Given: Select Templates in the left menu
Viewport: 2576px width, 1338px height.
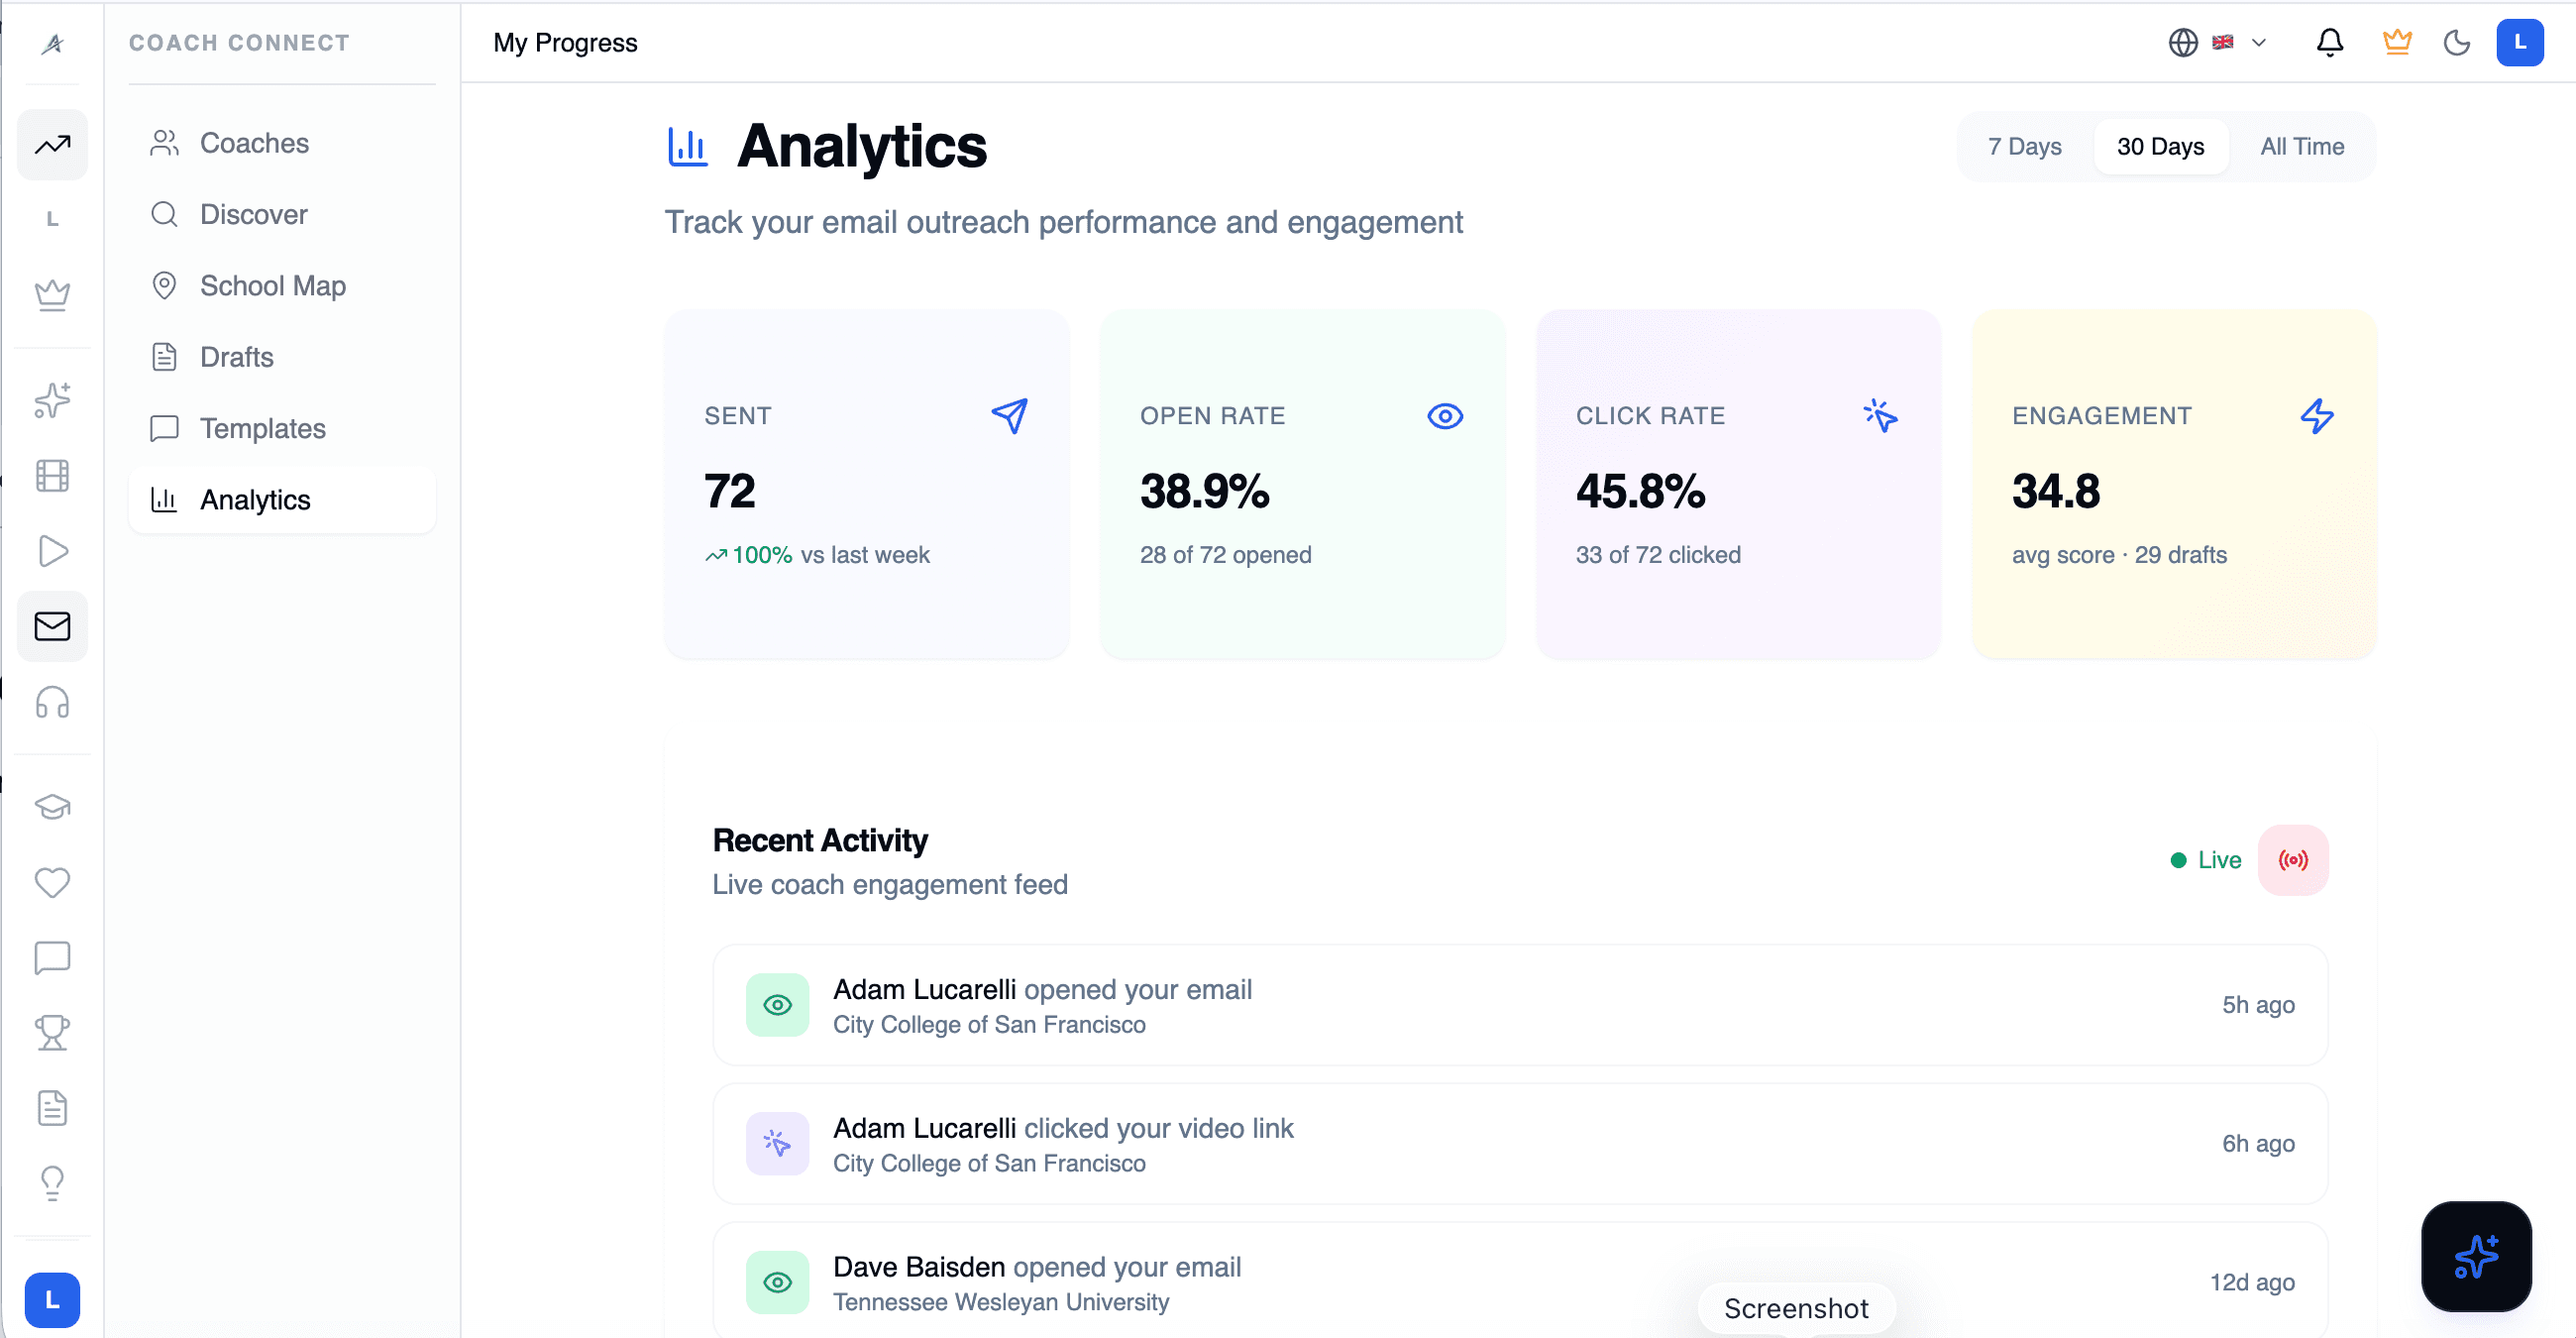Looking at the screenshot, I should point(262,428).
